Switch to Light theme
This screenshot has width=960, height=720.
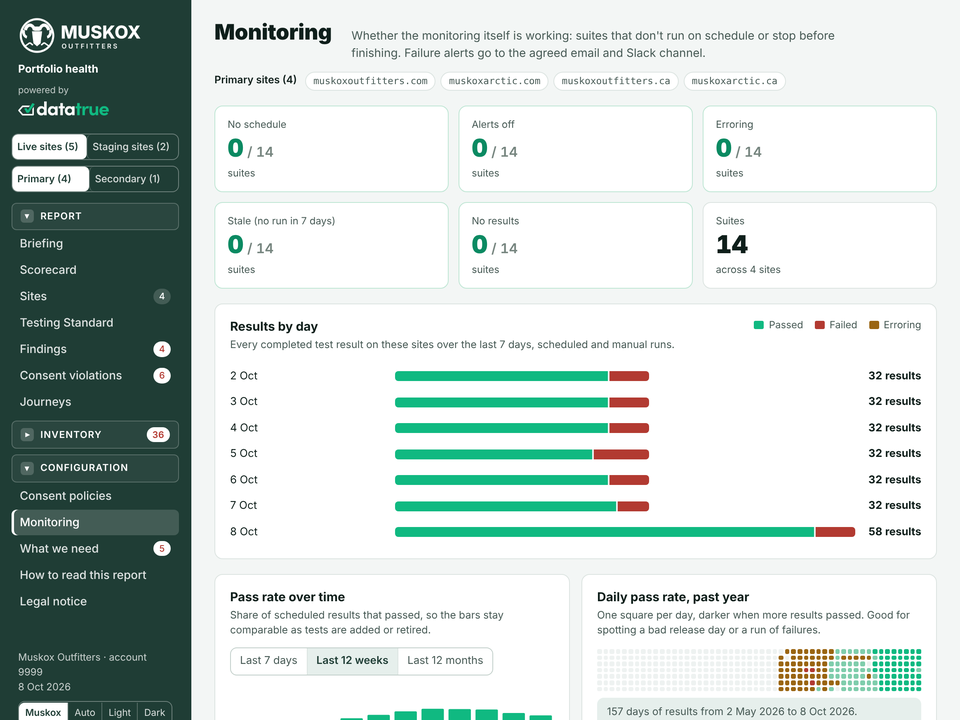pyautogui.click(x=119, y=712)
